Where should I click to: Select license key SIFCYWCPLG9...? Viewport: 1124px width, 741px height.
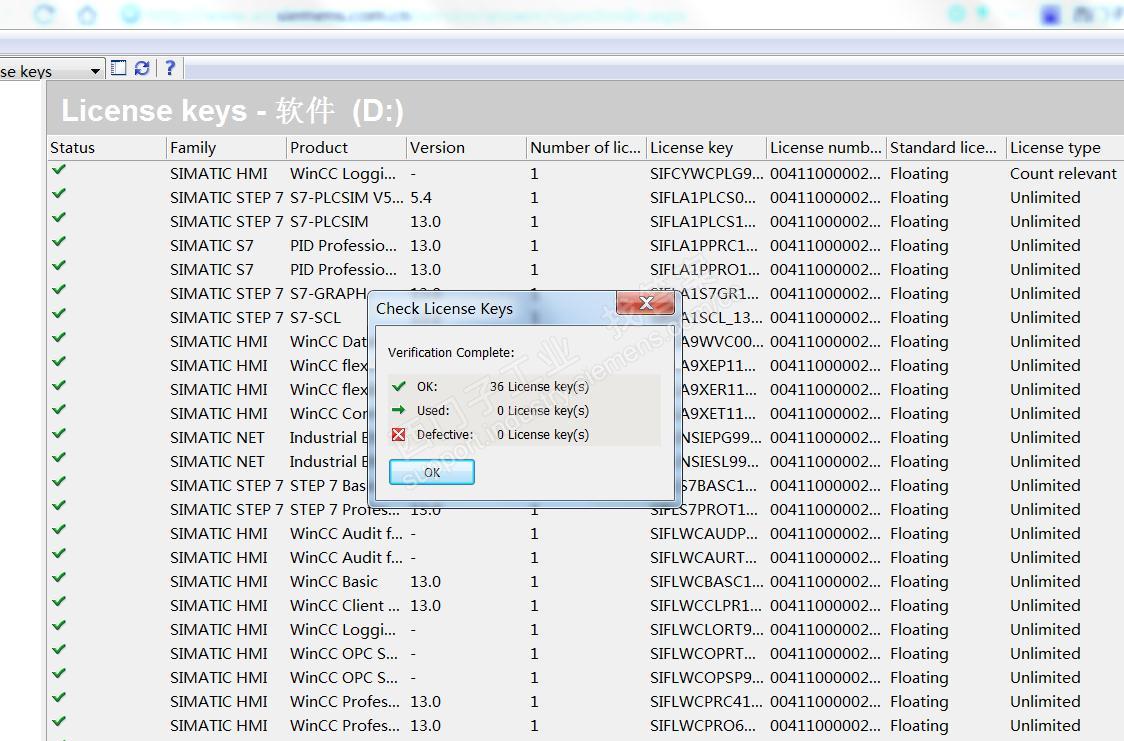(706, 173)
